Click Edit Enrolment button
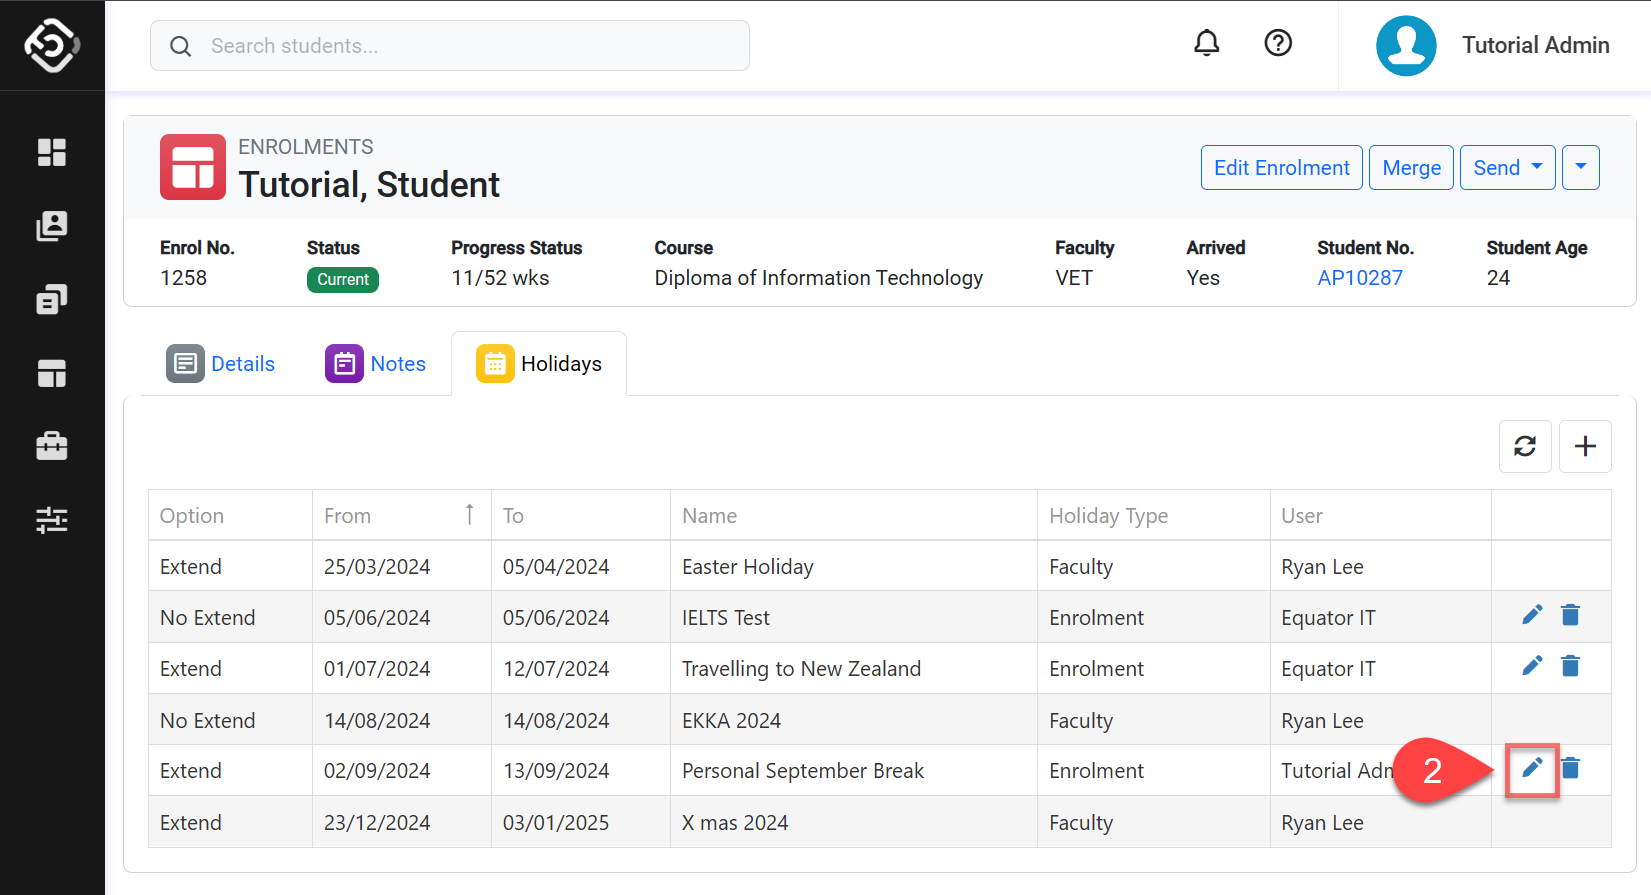Screen dimensions: 1651x895 [x=1282, y=168]
